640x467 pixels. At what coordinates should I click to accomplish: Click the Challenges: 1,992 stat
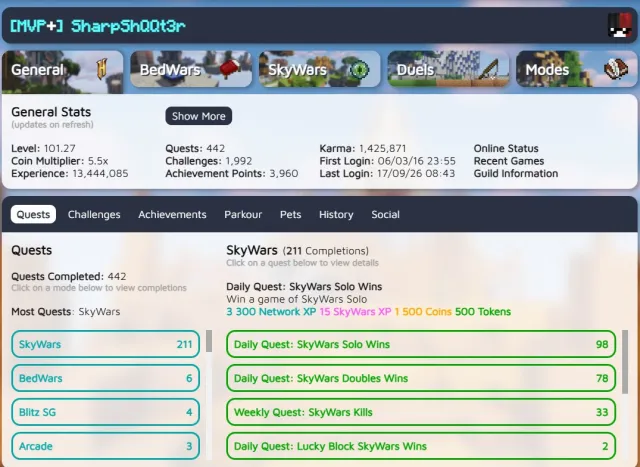click(x=209, y=161)
